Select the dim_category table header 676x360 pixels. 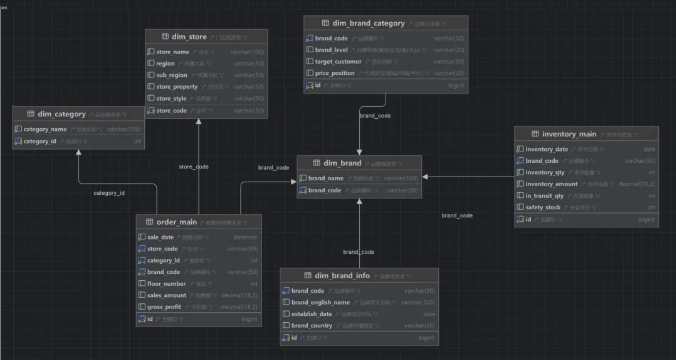78,114
